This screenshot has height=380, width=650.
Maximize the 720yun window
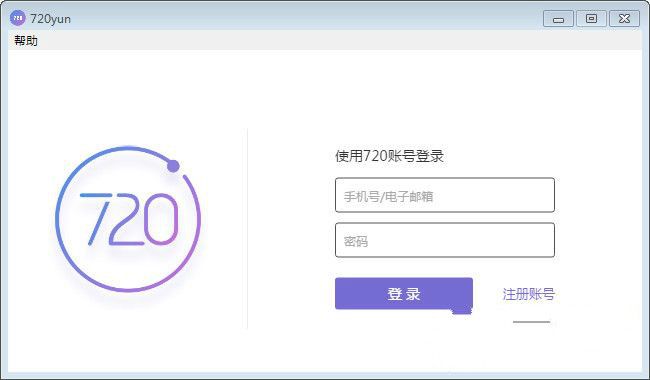tap(592, 19)
